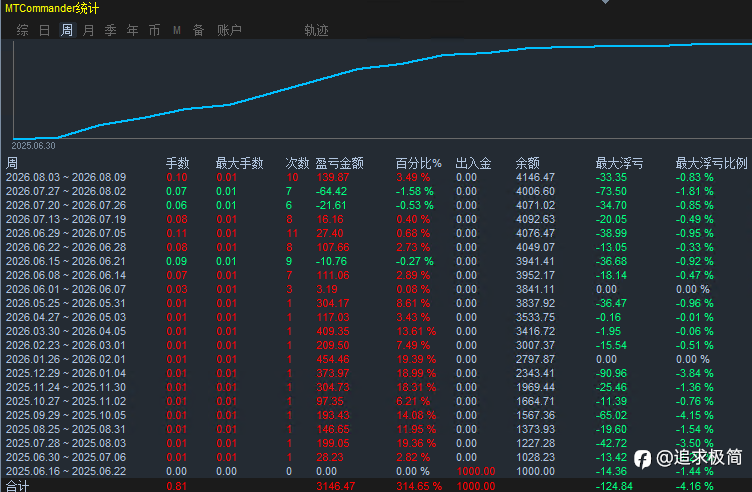This screenshot has width=752, height=492.
Task: Click the 次数 column header
Action: pos(297,163)
